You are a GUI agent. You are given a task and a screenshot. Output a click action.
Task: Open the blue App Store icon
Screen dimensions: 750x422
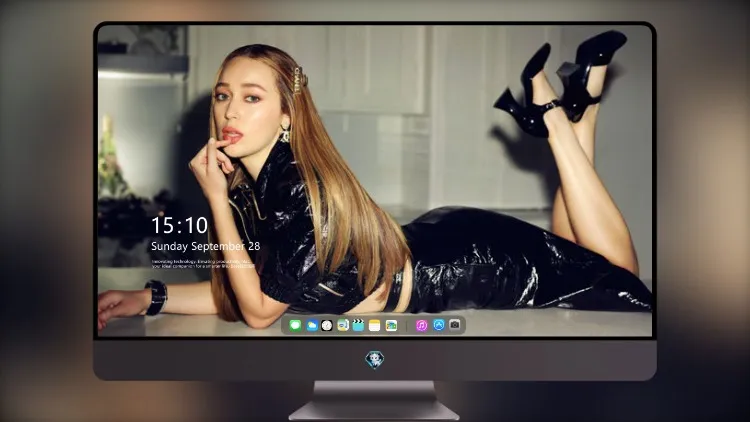pyautogui.click(x=439, y=325)
